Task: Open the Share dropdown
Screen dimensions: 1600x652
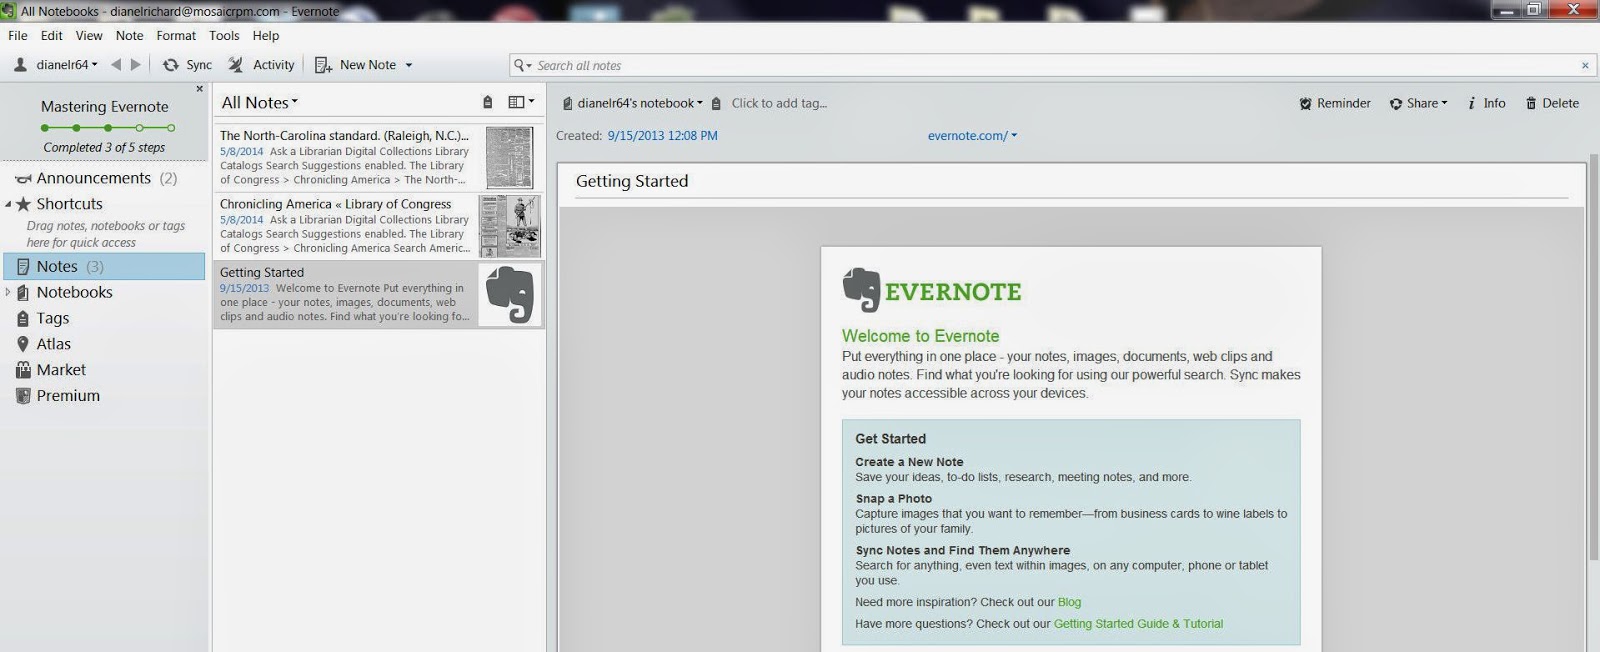Action: point(1418,103)
